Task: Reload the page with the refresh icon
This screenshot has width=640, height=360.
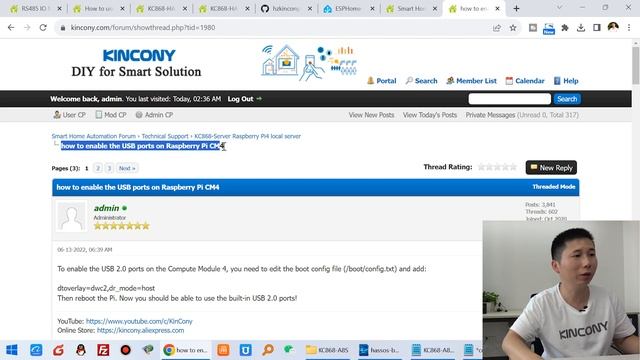Action: [43, 27]
